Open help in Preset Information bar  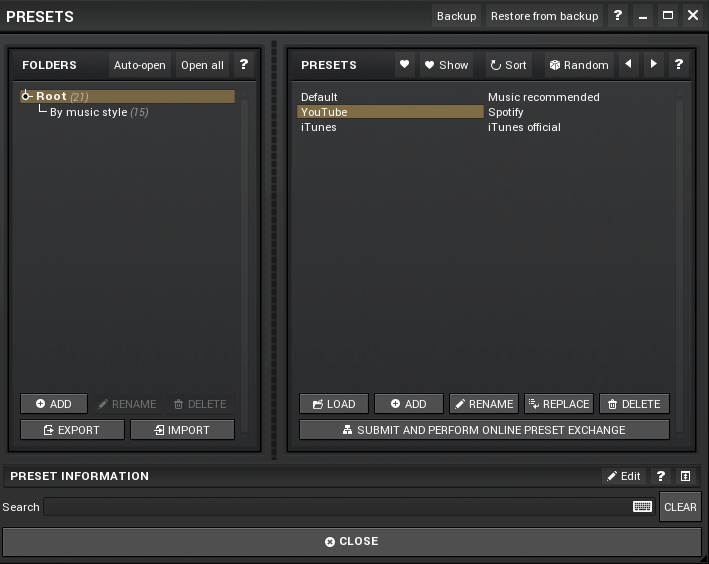click(x=661, y=476)
